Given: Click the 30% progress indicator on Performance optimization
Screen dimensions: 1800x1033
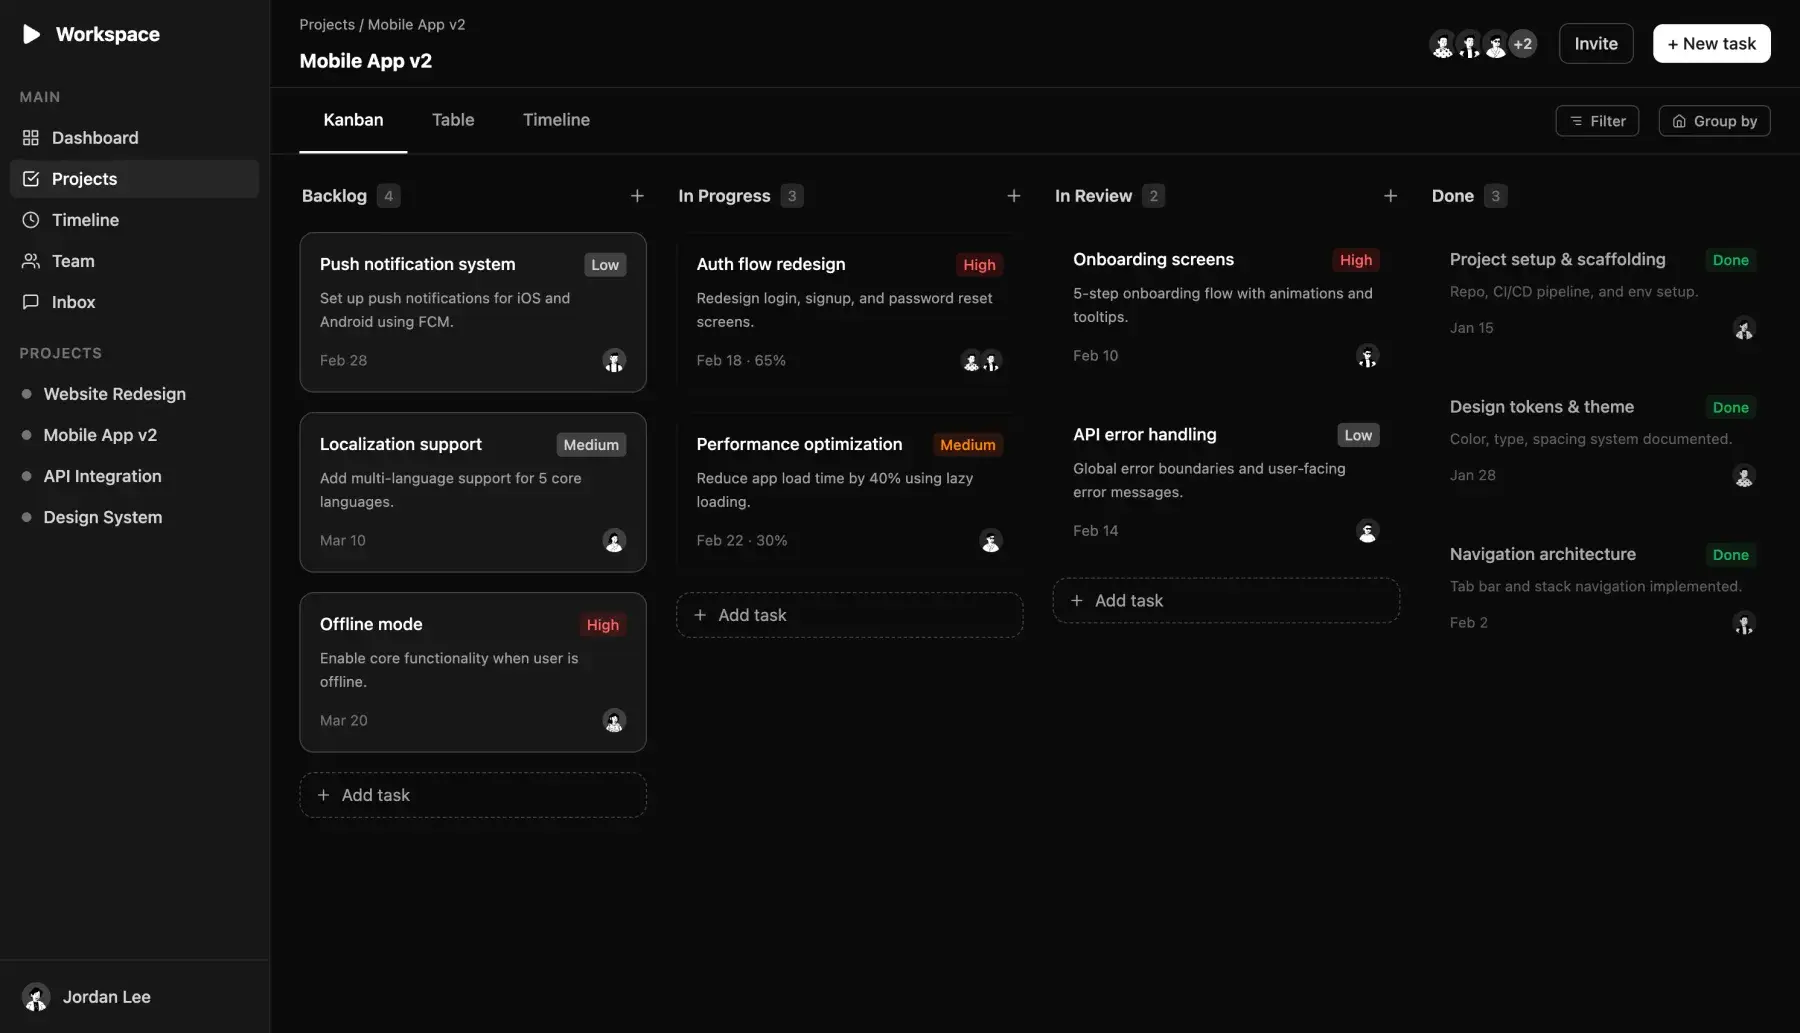Looking at the screenshot, I should [771, 540].
